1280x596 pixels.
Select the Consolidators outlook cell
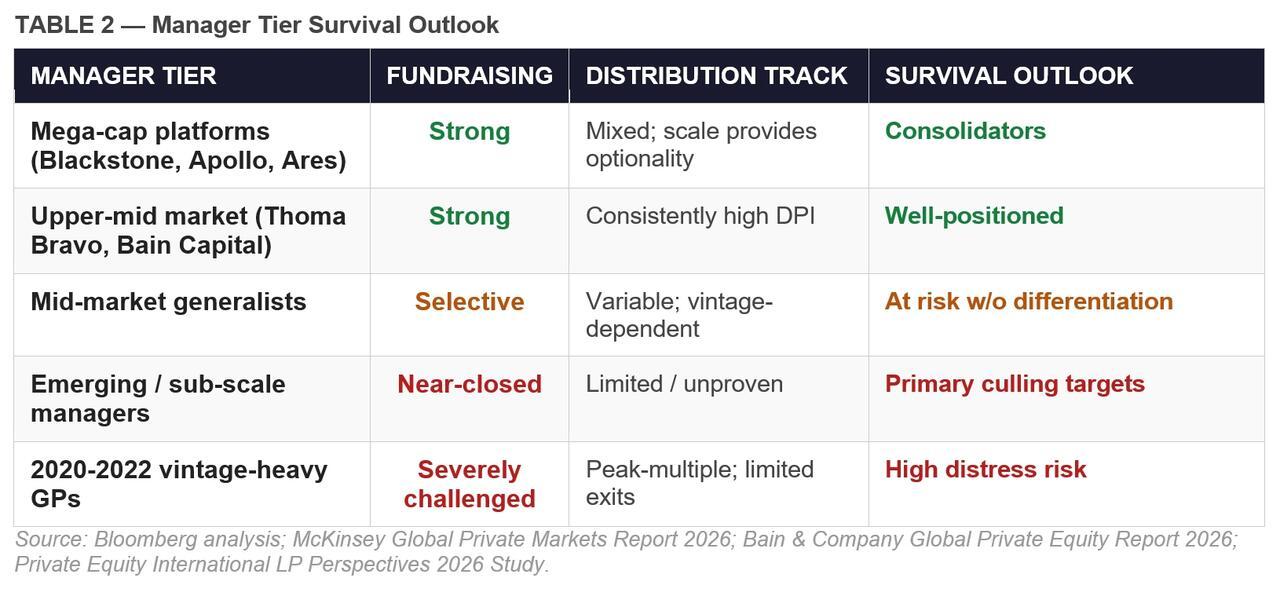pyautogui.click(x=965, y=131)
